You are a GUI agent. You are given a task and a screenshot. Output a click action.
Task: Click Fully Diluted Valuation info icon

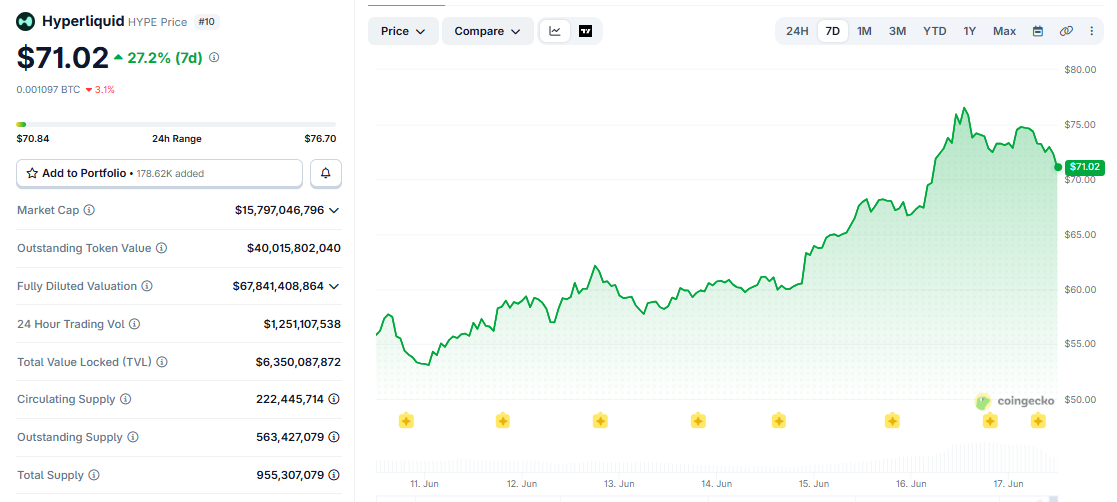coord(147,286)
